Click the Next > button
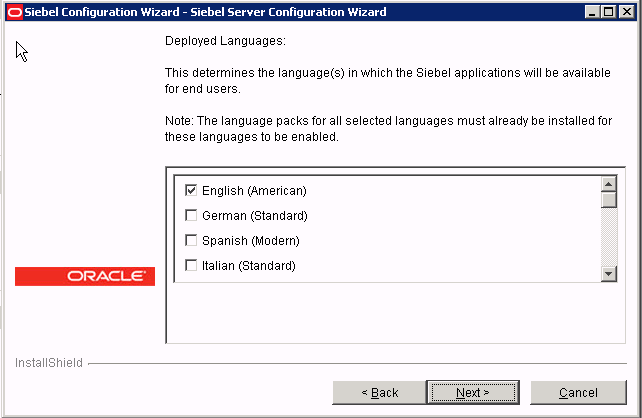 [473, 393]
